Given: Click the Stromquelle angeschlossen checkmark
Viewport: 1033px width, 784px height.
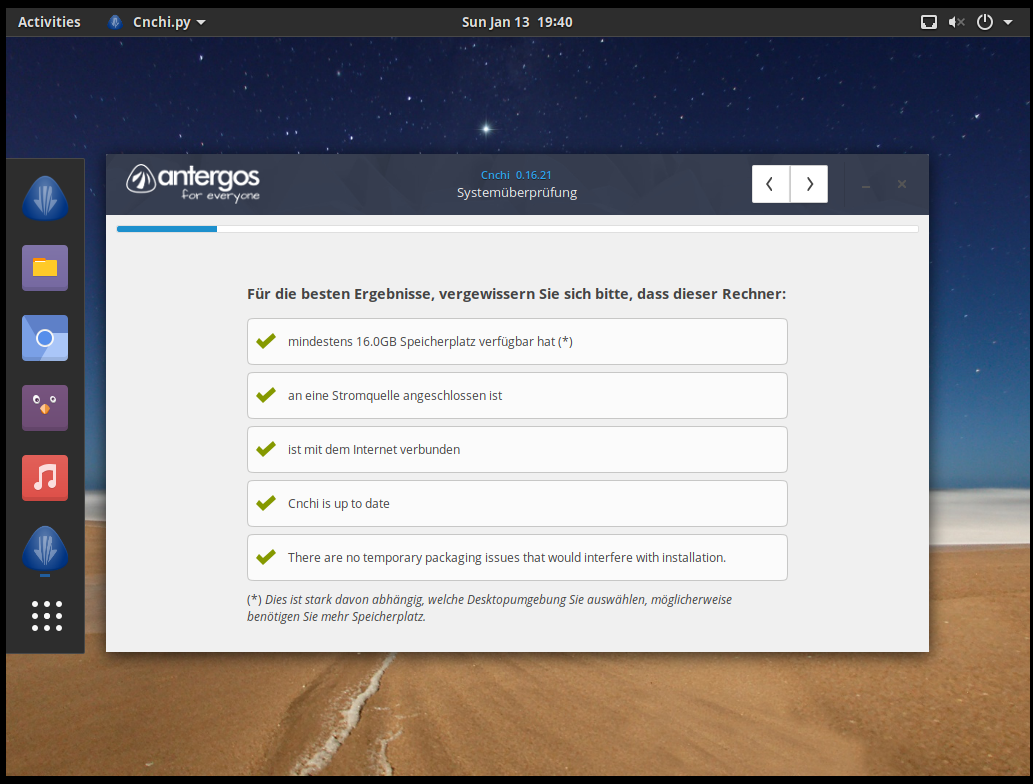Looking at the screenshot, I should pos(266,395).
